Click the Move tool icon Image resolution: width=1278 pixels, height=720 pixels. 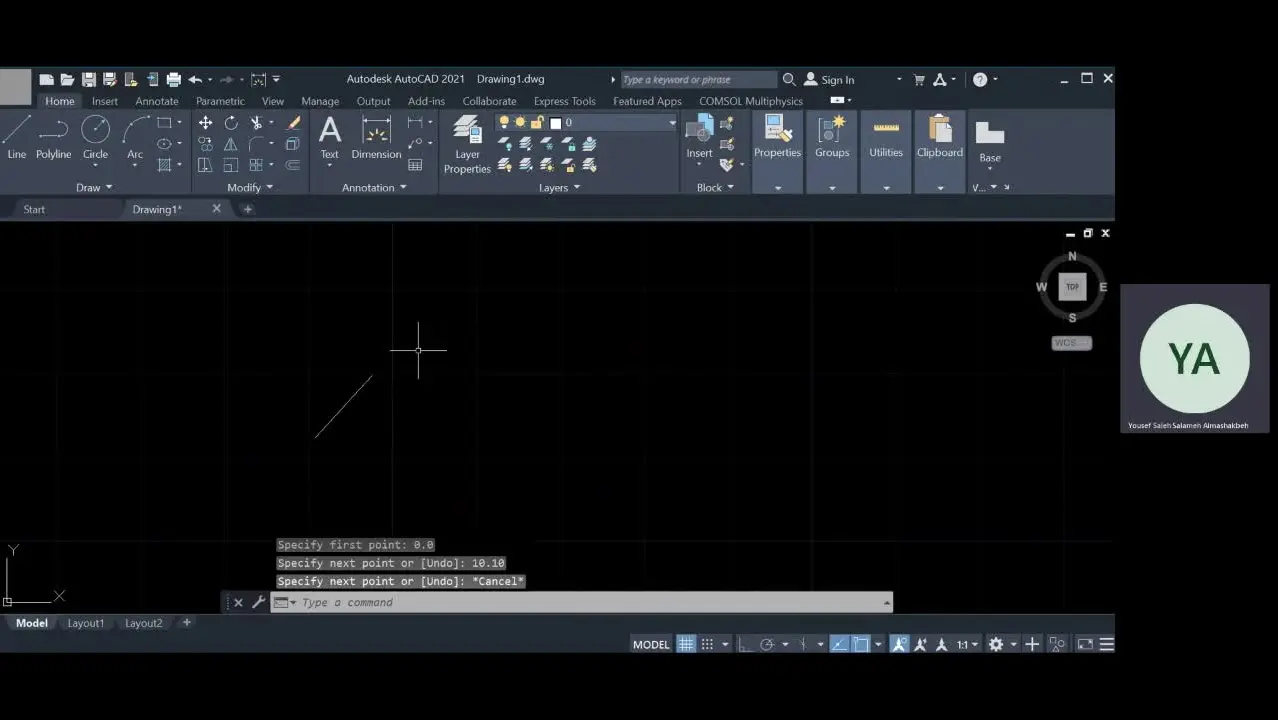click(205, 123)
